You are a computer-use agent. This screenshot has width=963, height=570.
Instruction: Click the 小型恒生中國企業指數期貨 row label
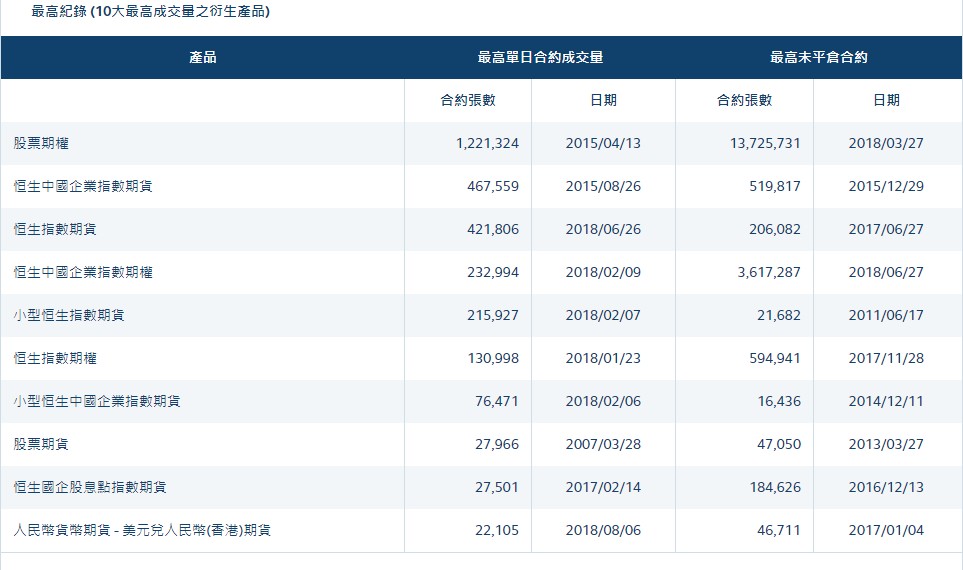coord(97,401)
